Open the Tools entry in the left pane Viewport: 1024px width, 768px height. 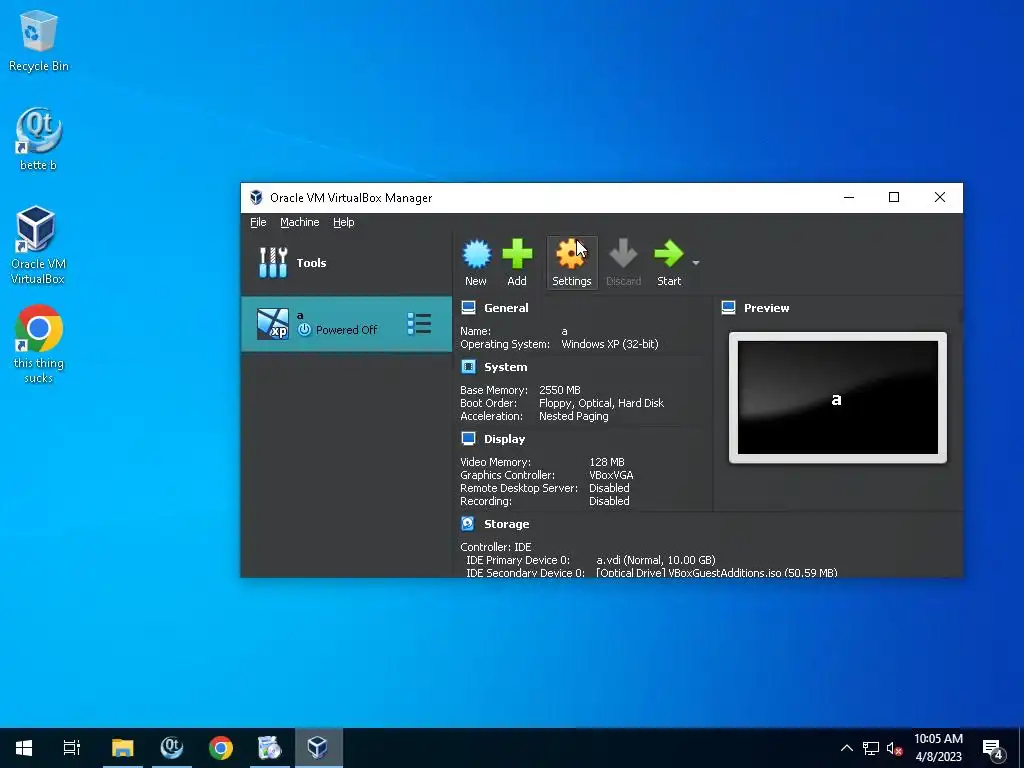tap(346, 263)
